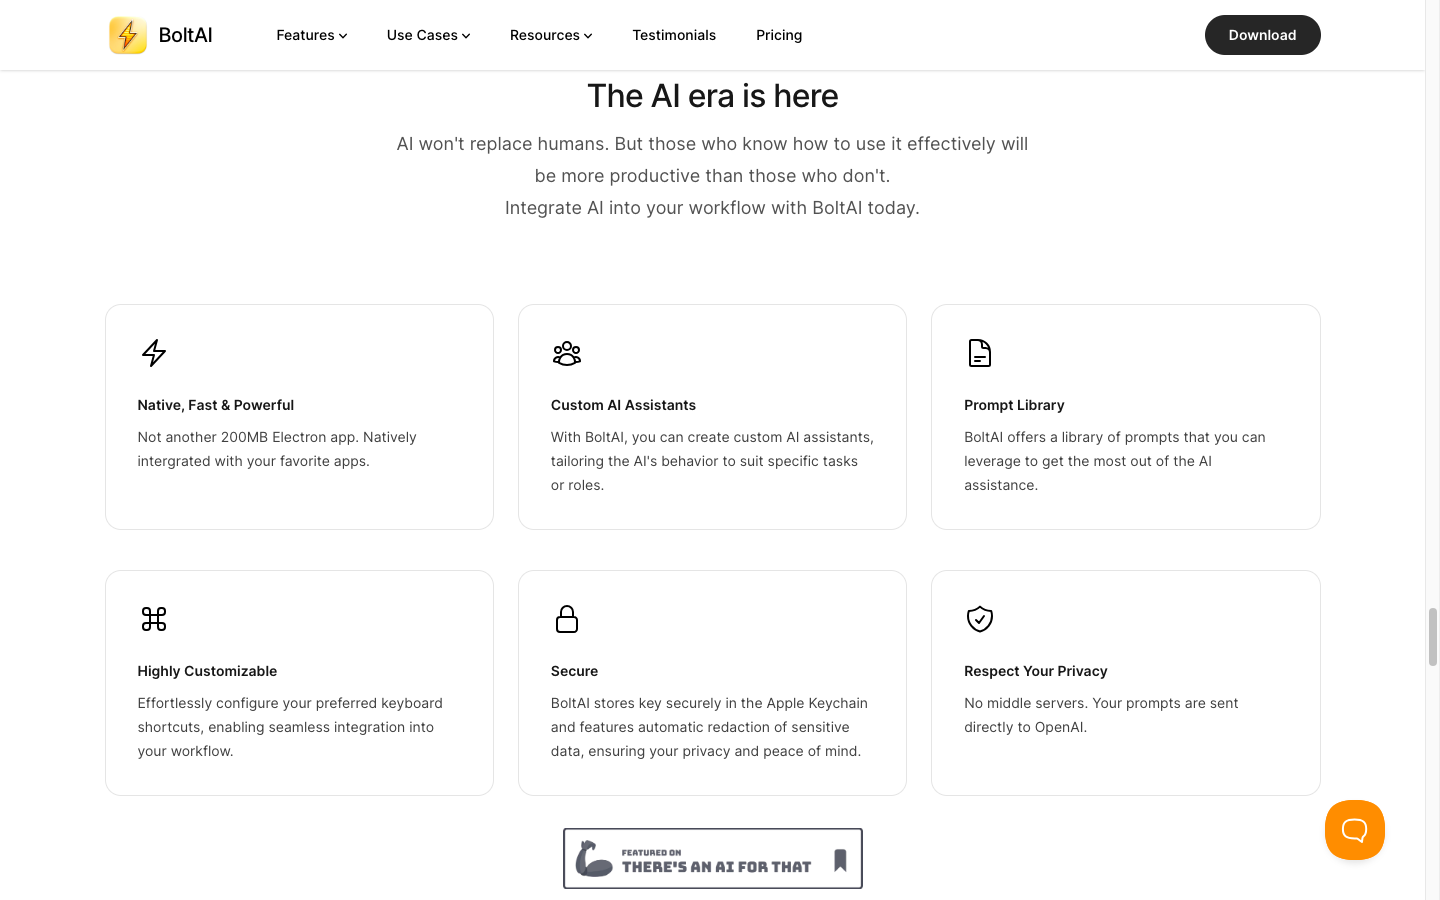Go to the Testimonials page

[x=674, y=35]
